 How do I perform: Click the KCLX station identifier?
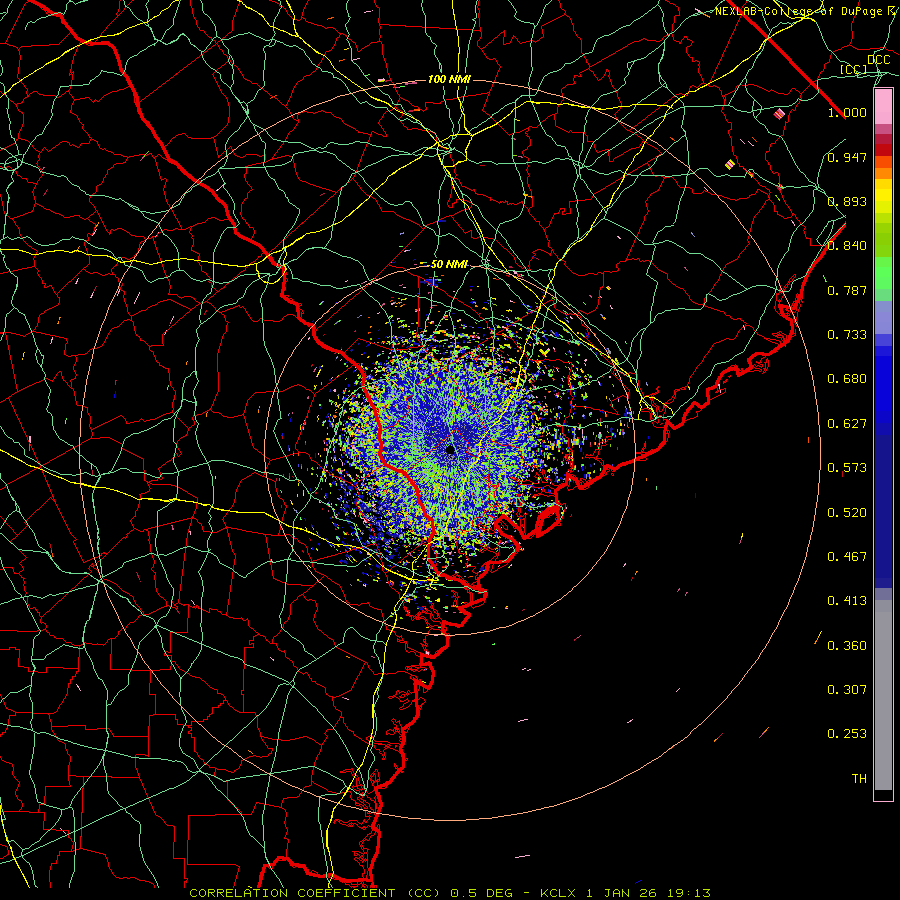click(558, 893)
